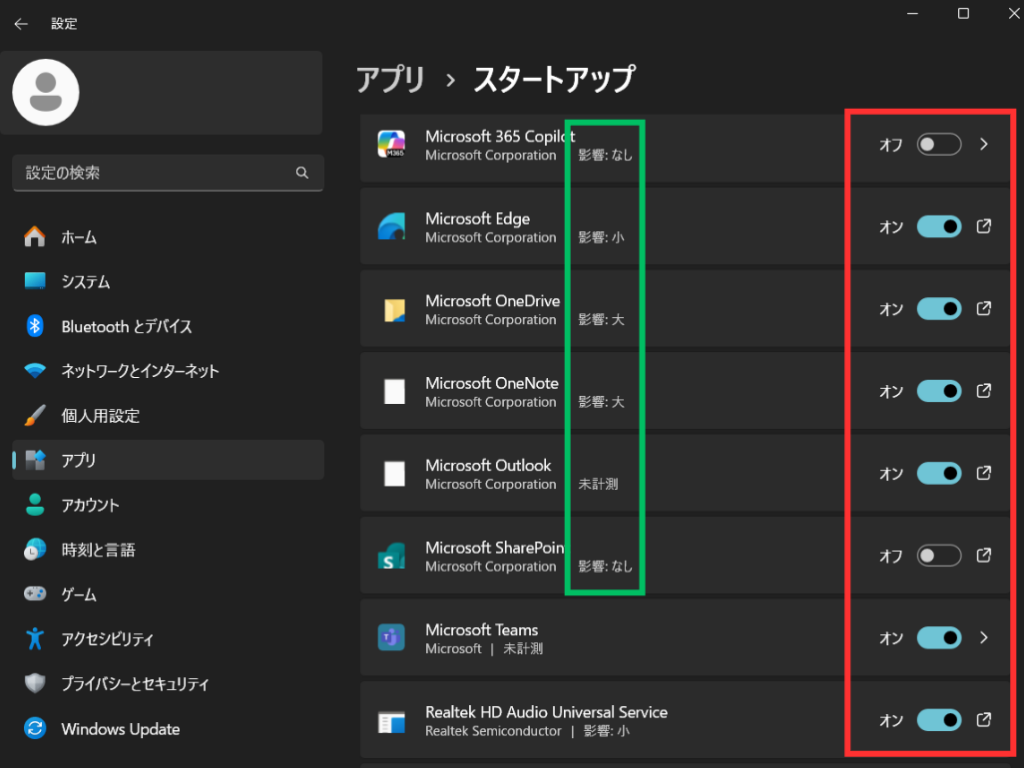
Task: Disable Microsoft Edge startup toggle
Action: pos(939,227)
